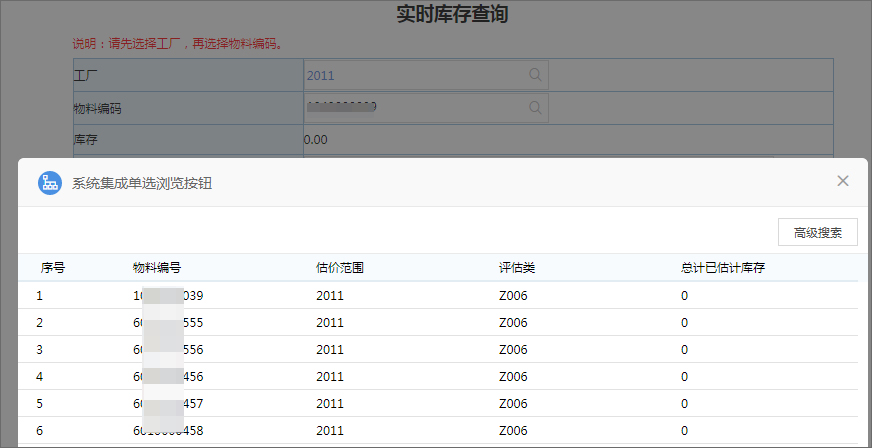Click the 实时库存查询 page title
The image size is (872, 448).
coord(452,14)
